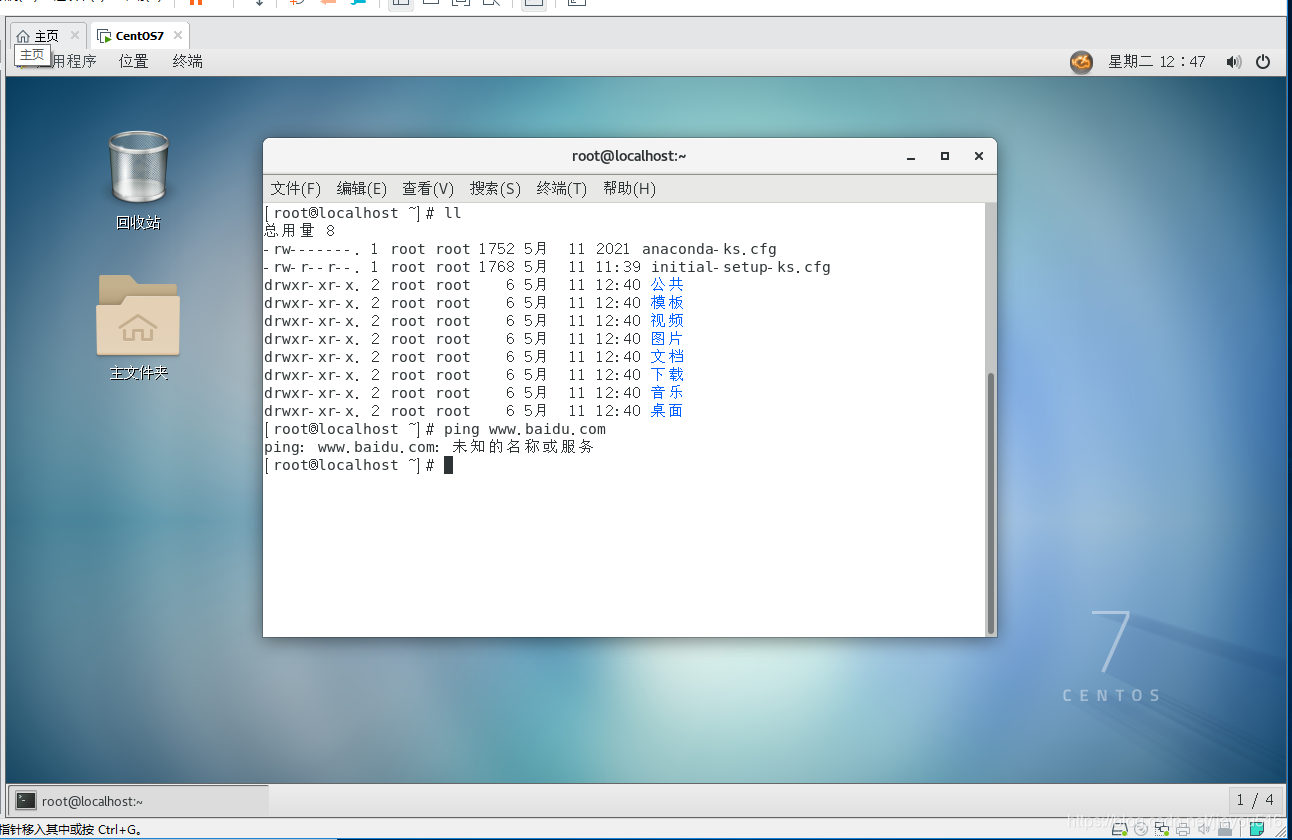Image resolution: width=1292 pixels, height=840 pixels.
Task: Click the network adapter icon in VMware status bar
Action: coord(1162,829)
